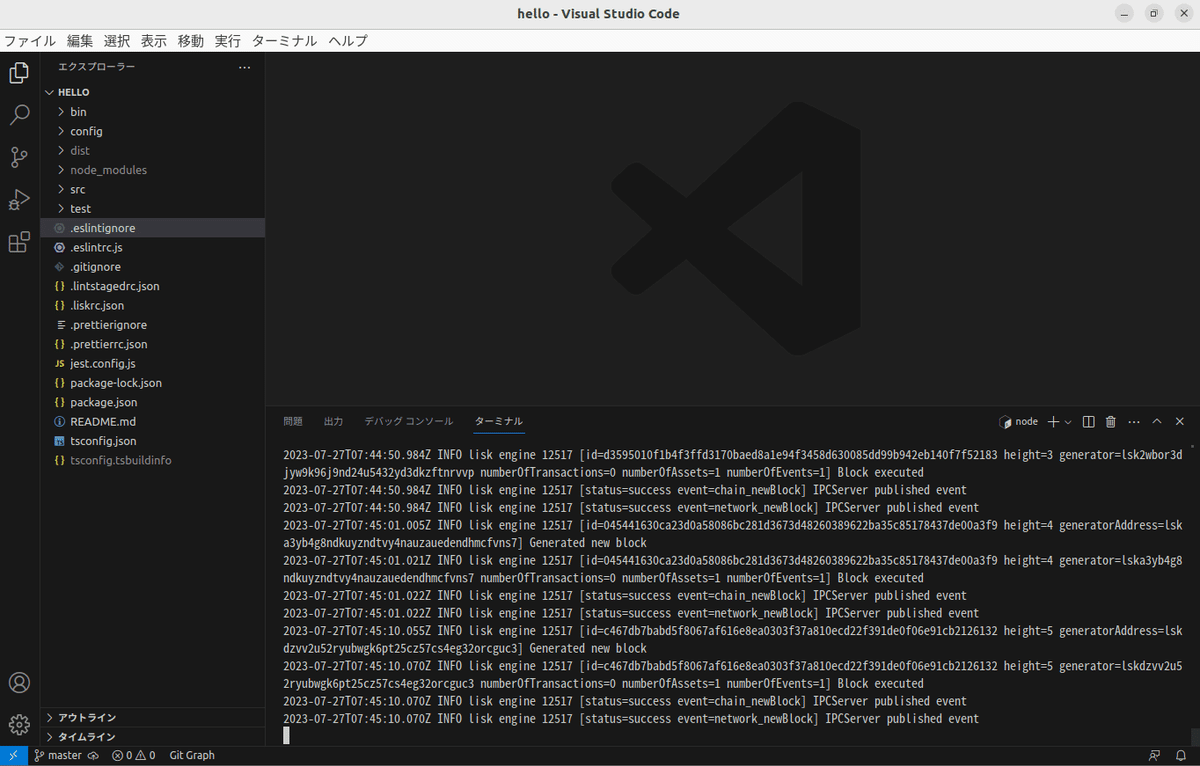Open the ターミナル menu in menu bar

284,41
